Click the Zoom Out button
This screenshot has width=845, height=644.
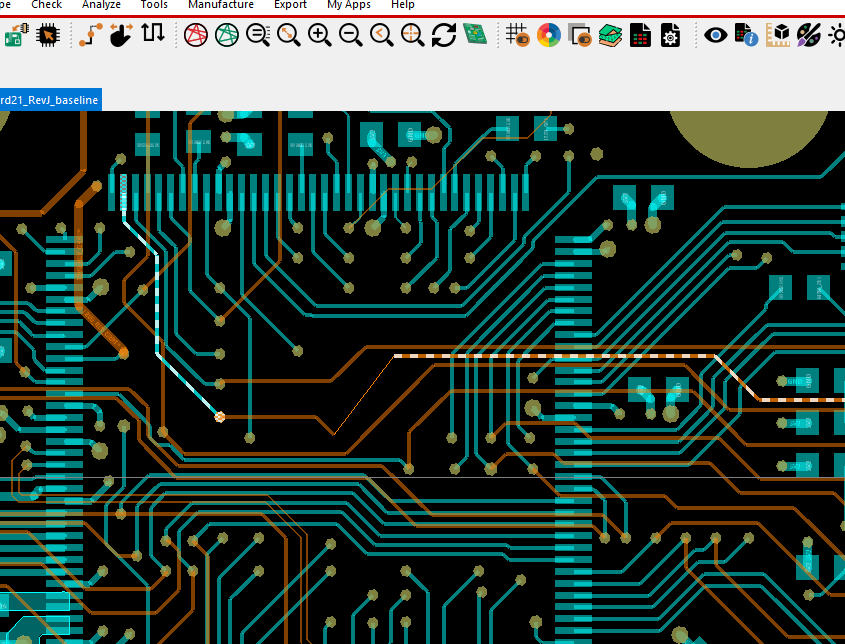click(351, 34)
